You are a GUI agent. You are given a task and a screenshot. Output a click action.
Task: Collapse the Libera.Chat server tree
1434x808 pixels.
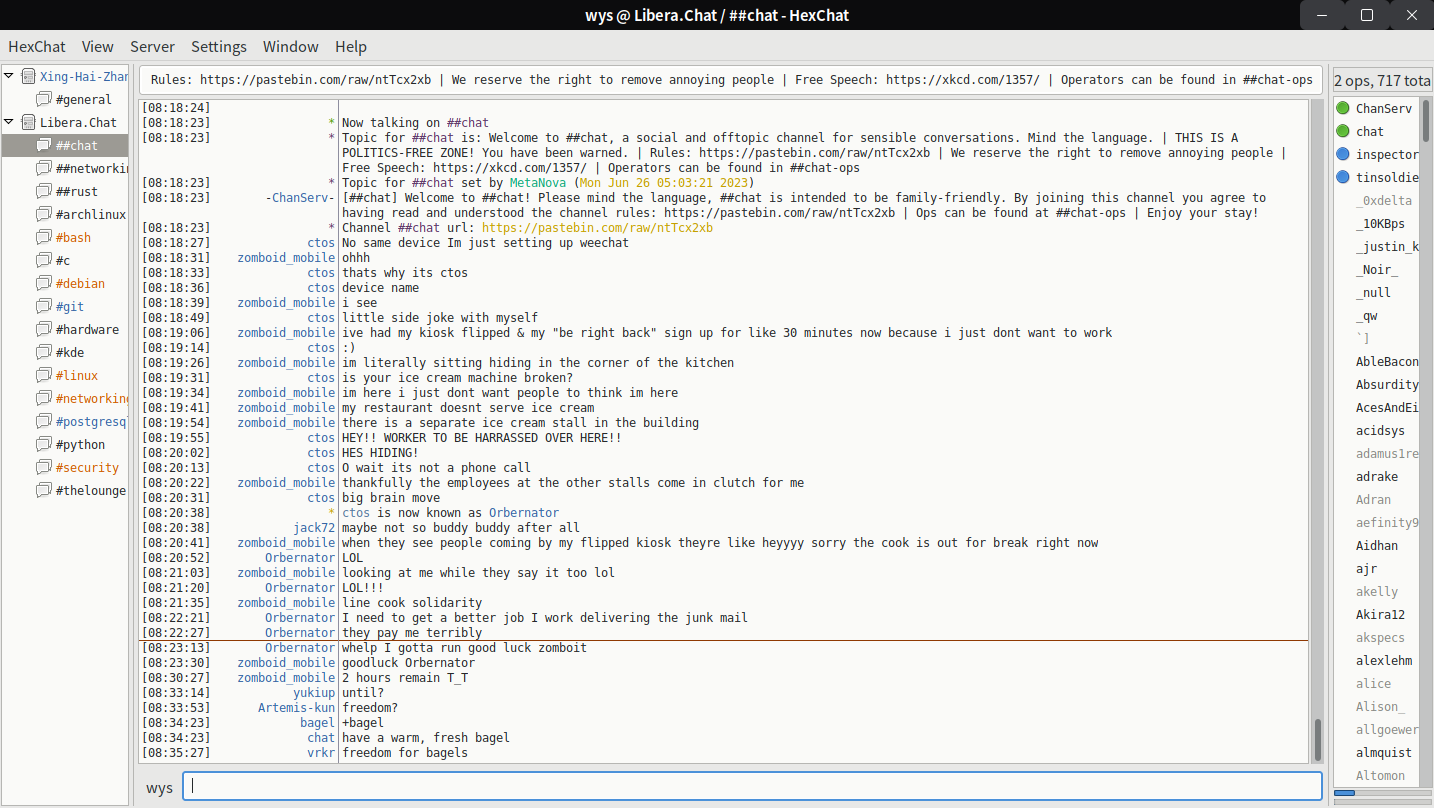tap(9, 122)
